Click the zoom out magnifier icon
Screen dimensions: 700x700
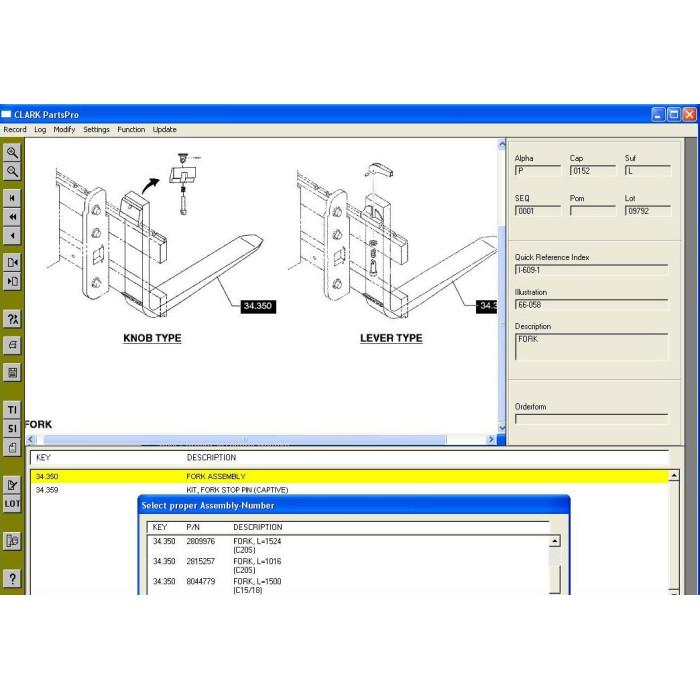click(12, 171)
